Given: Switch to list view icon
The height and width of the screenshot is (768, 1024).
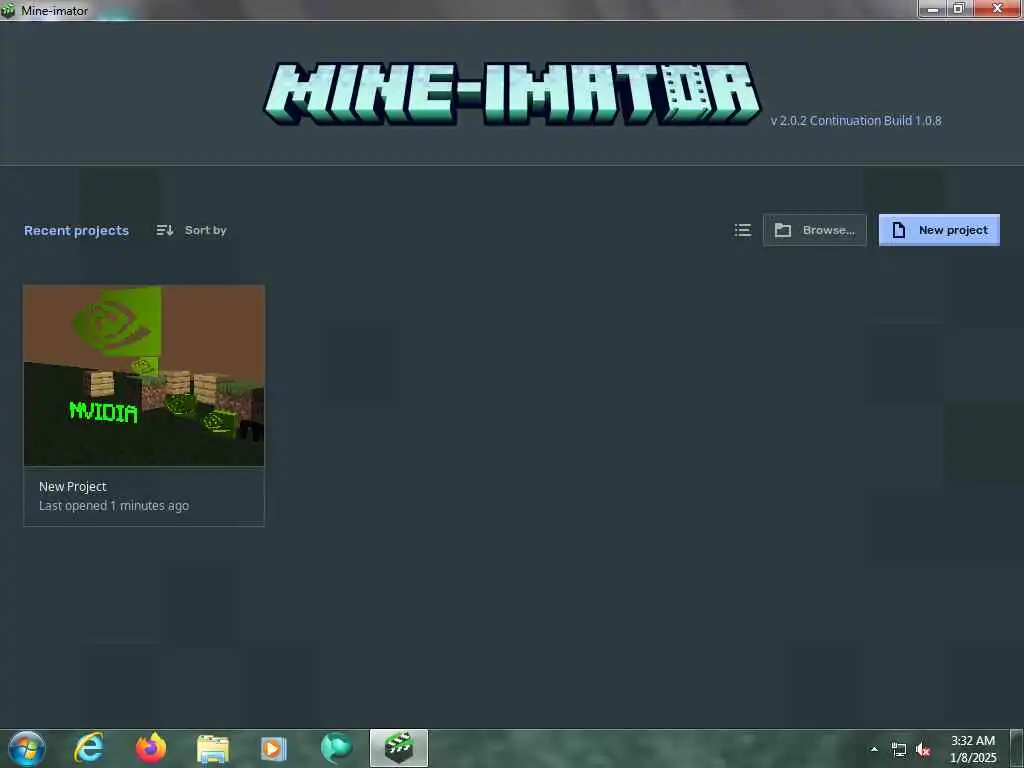Looking at the screenshot, I should tap(743, 230).
